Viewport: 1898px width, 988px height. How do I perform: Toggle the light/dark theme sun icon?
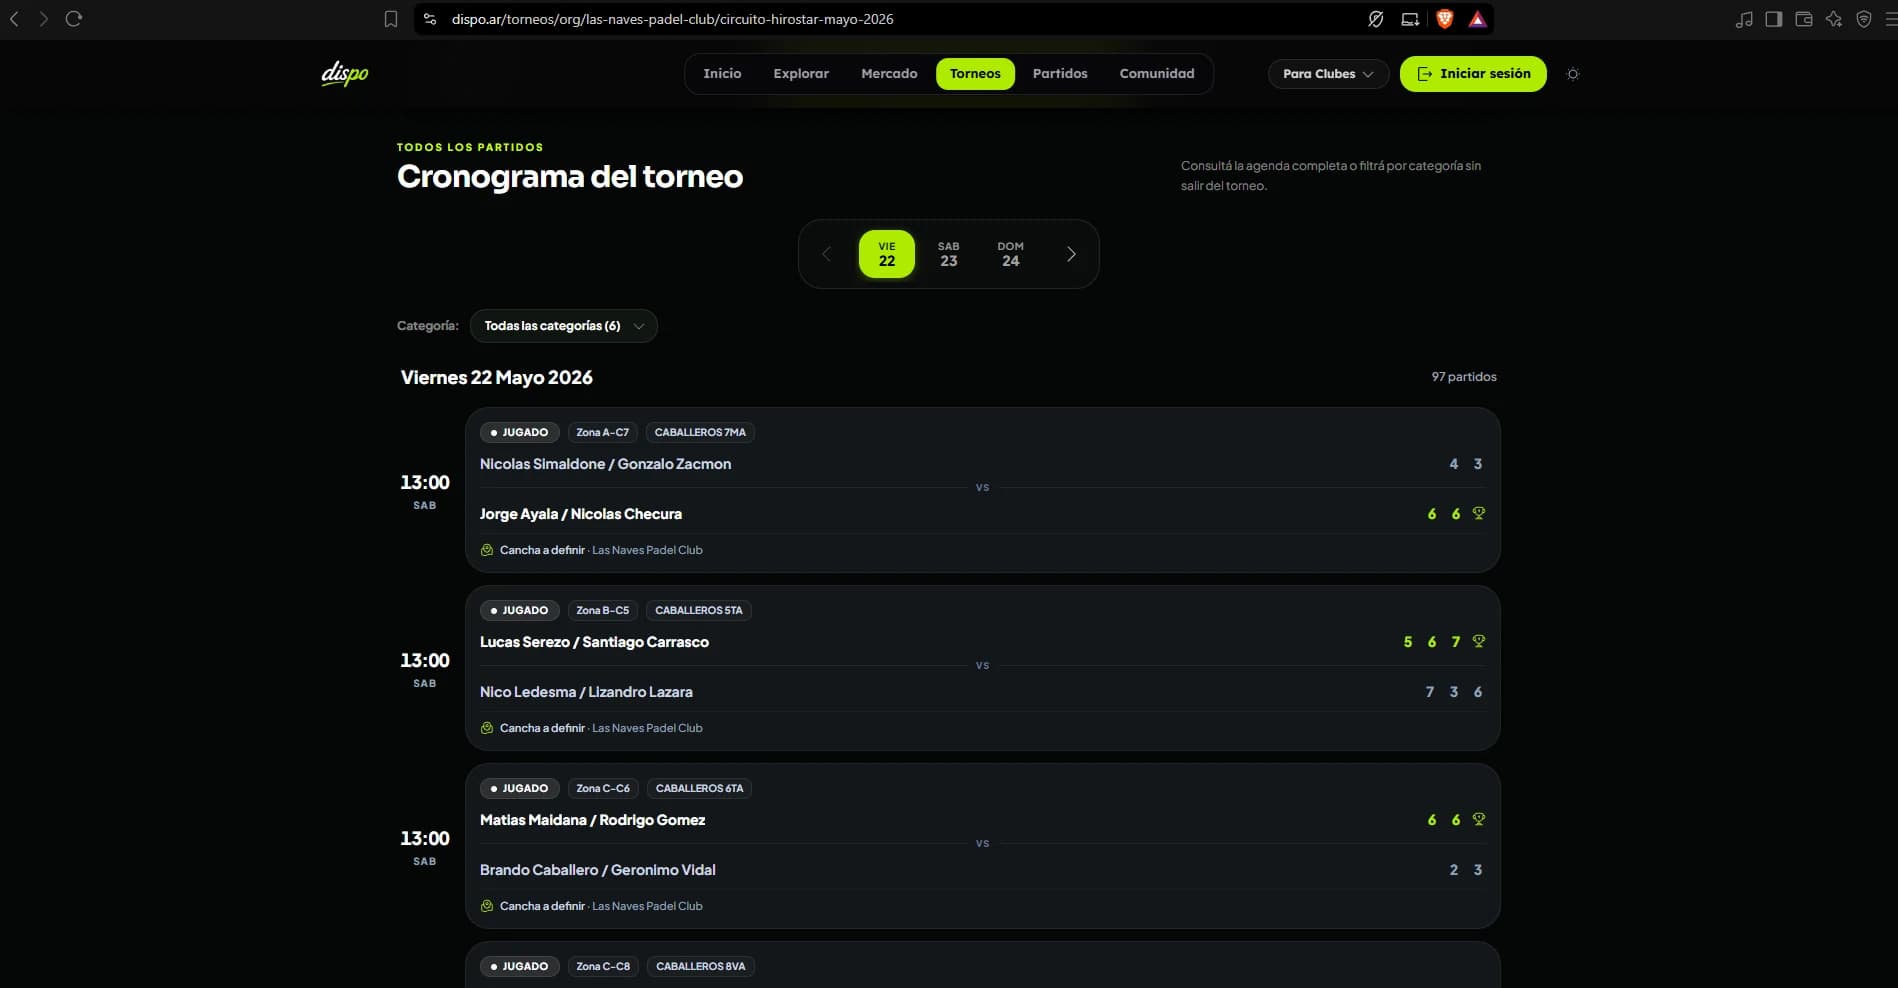click(x=1573, y=74)
